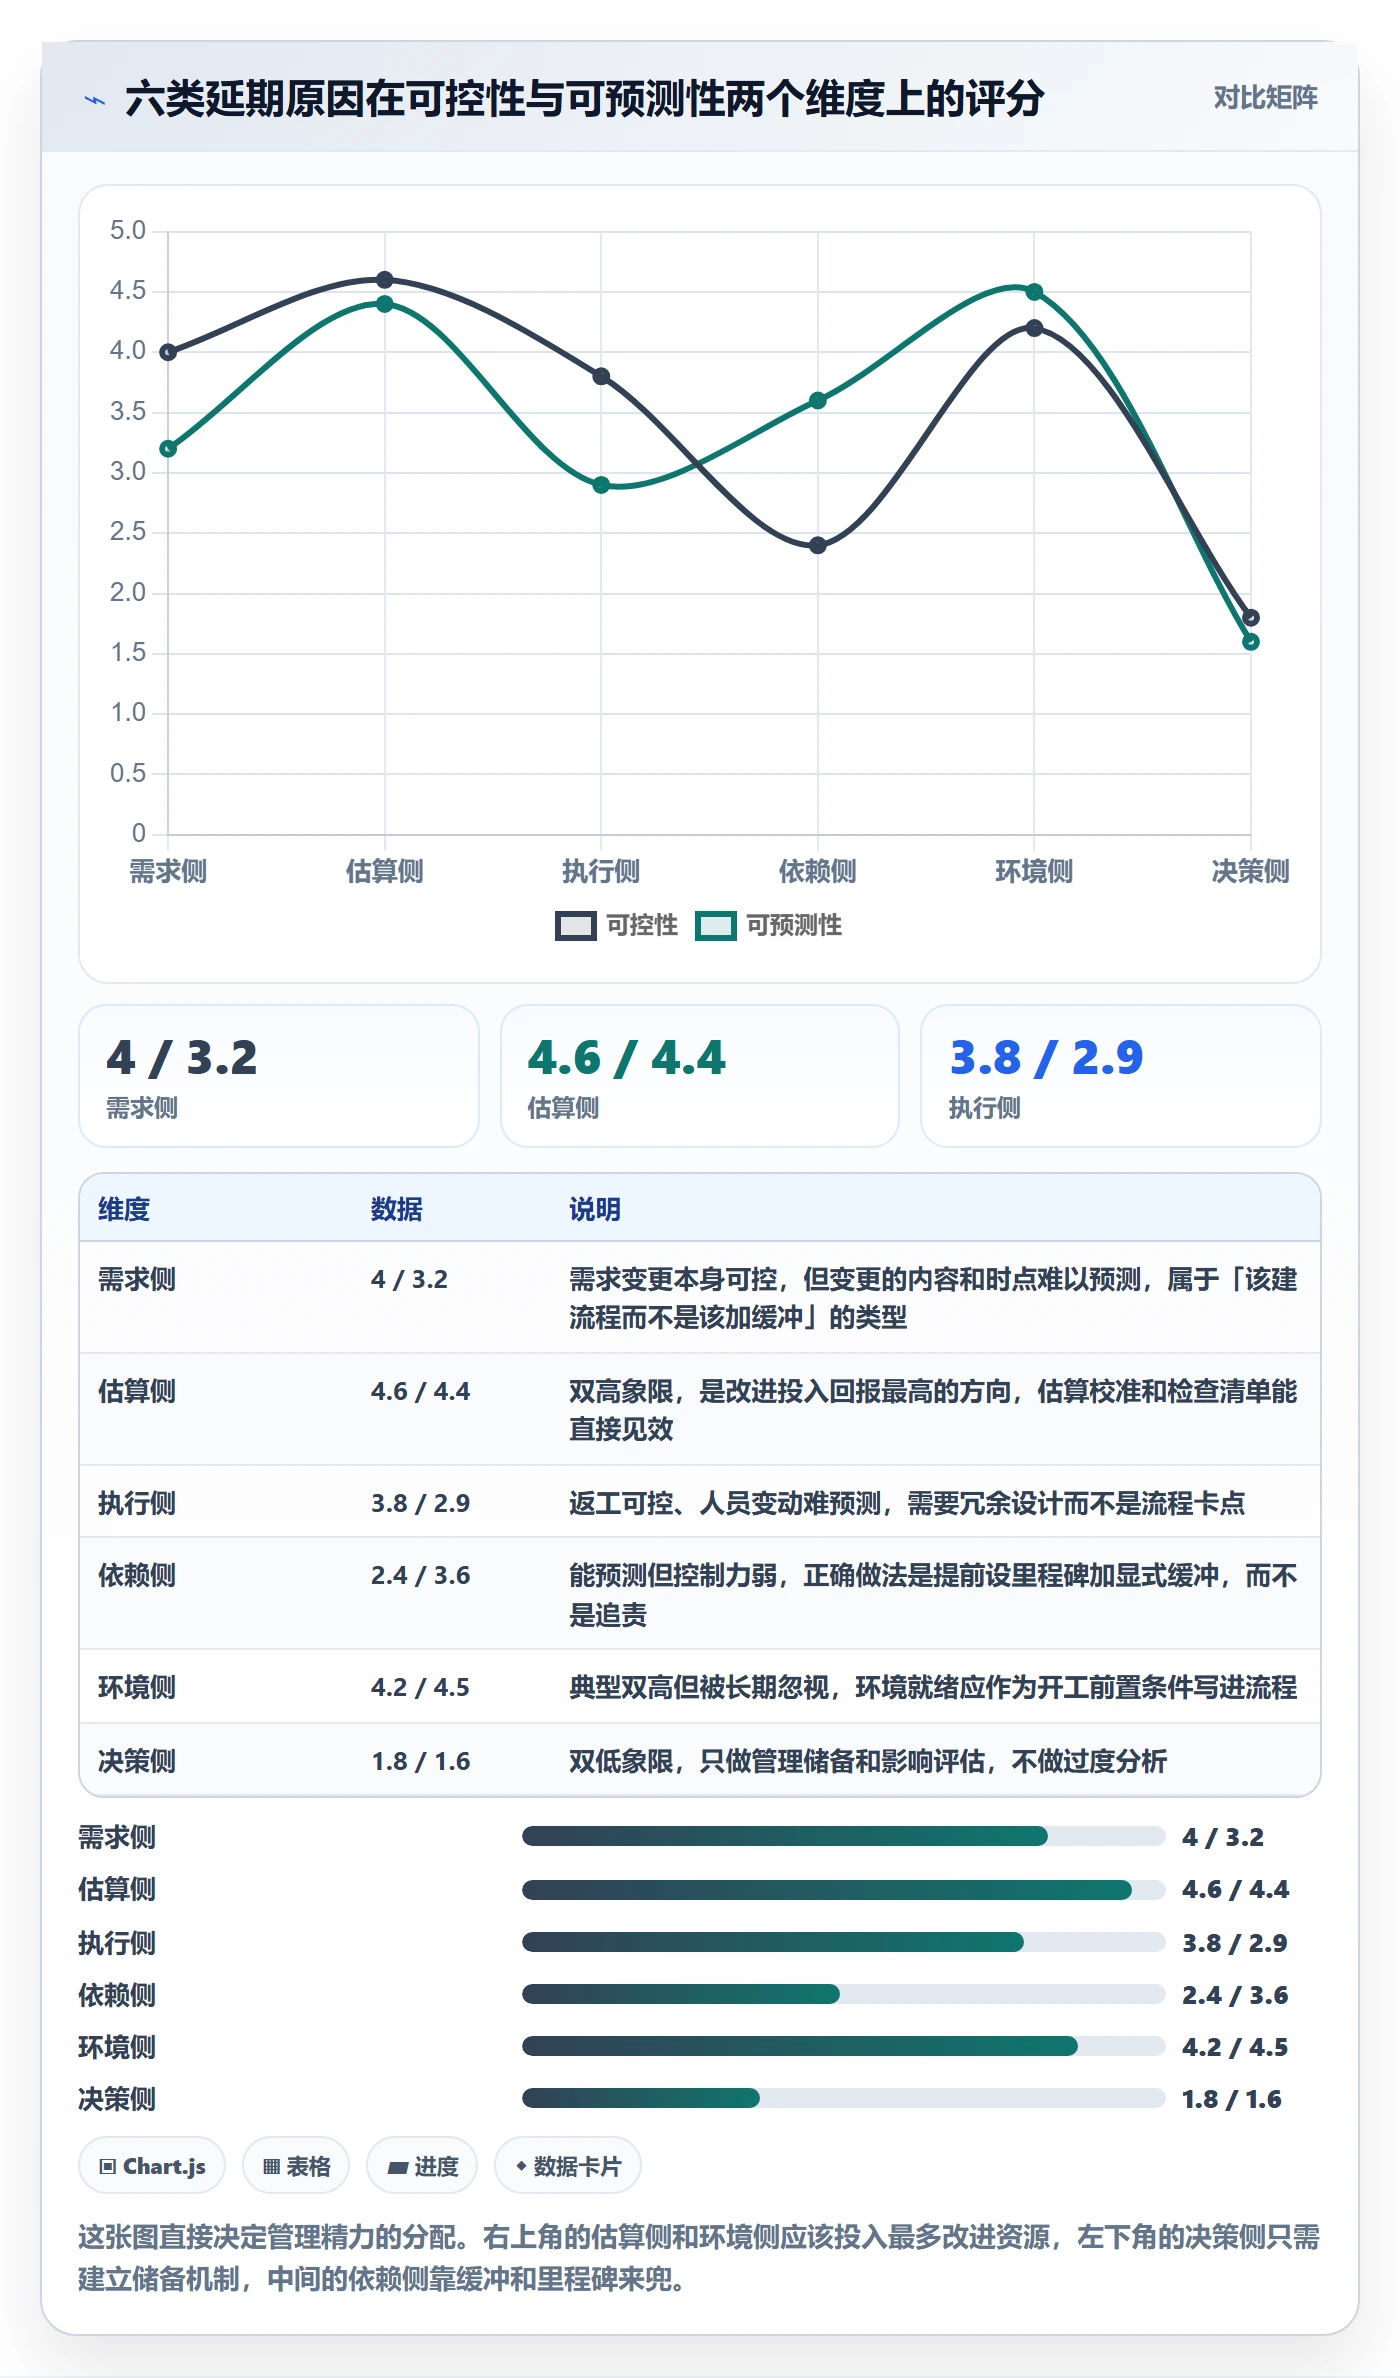
Task: Click the 4.2 / 4.5 value beside progress bar
Action: pyautogui.click(x=1235, y=2047)
